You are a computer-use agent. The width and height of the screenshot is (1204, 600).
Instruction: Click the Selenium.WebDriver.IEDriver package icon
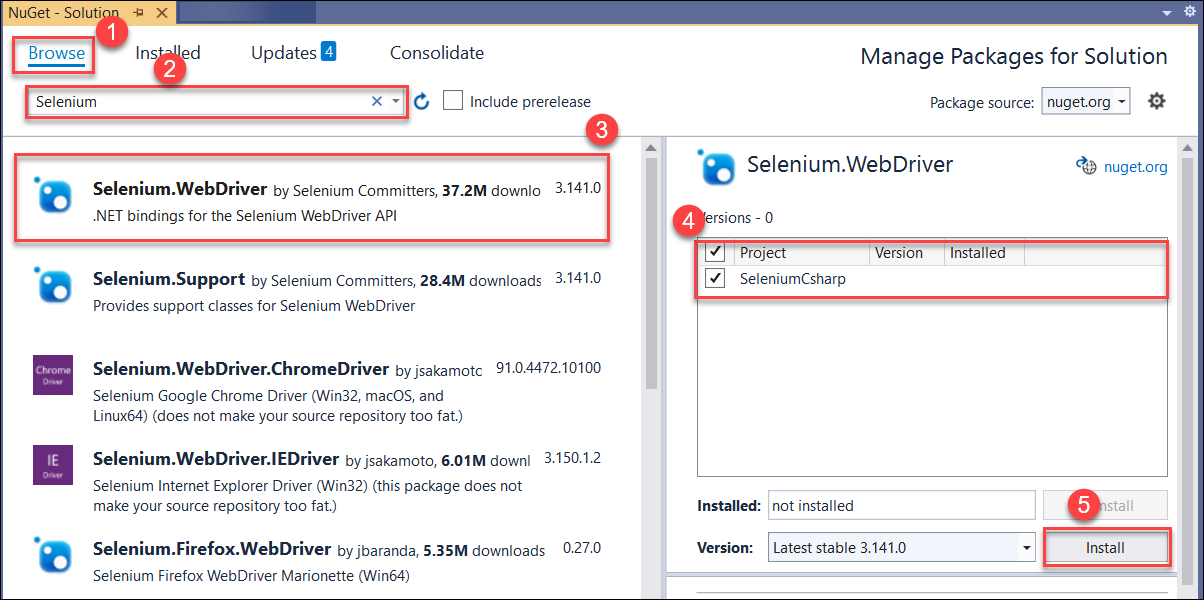pos(53,465)
